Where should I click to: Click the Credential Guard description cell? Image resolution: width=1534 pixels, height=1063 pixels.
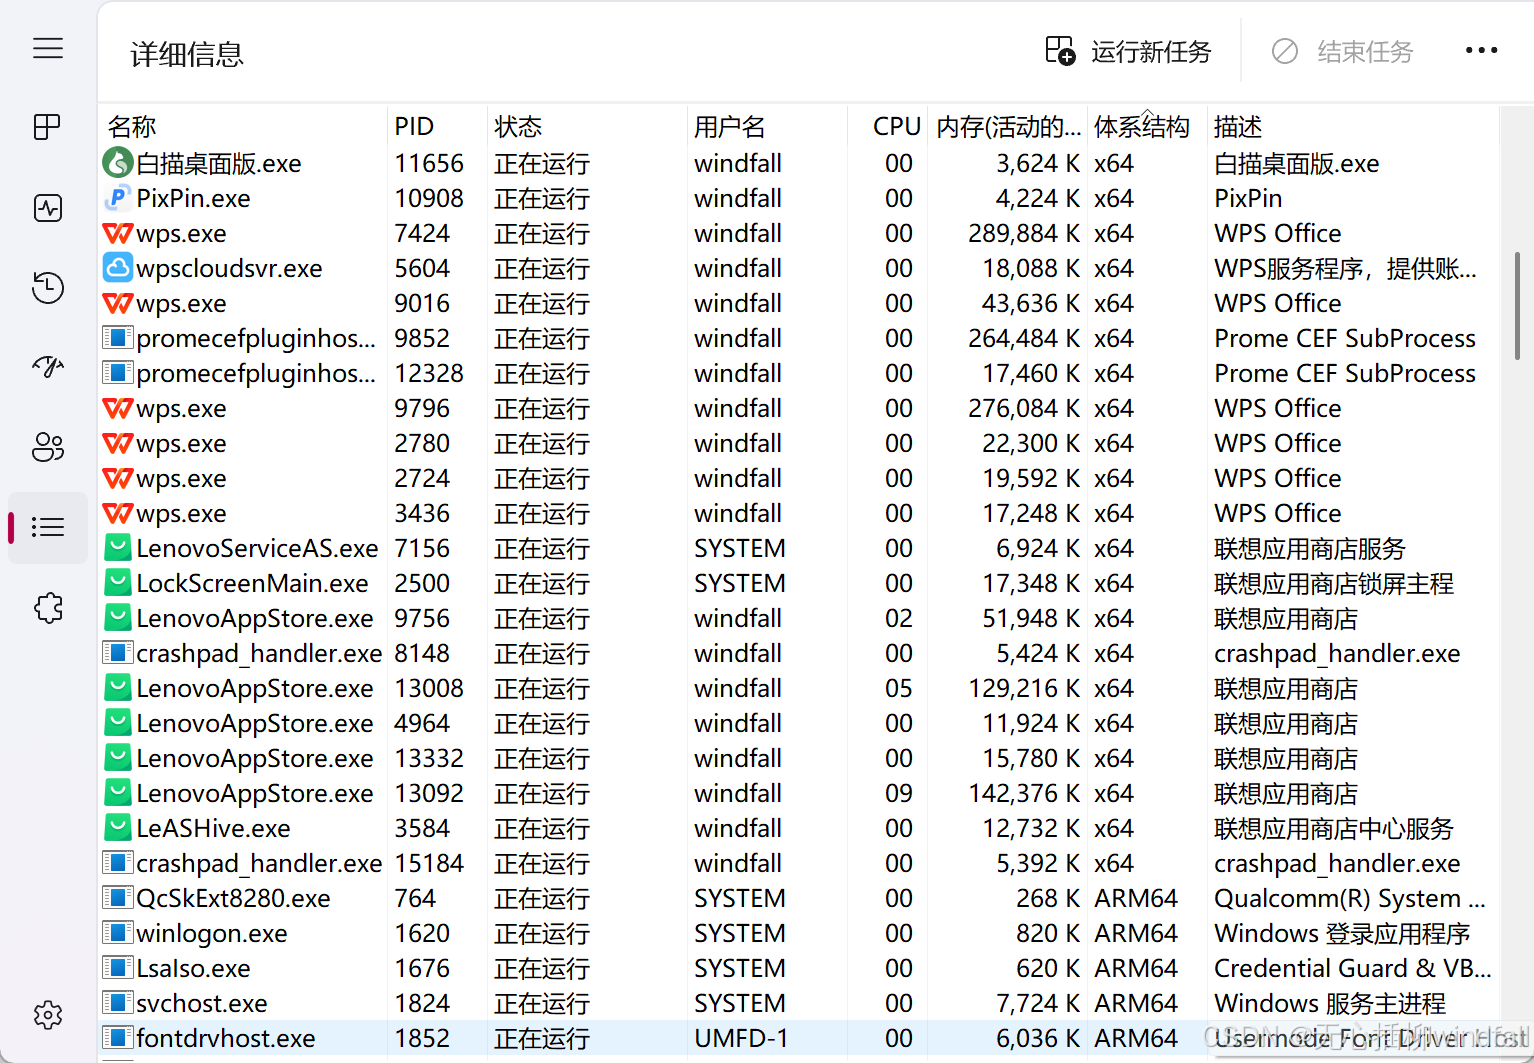pyautogui.click(x=1352, y=968)
